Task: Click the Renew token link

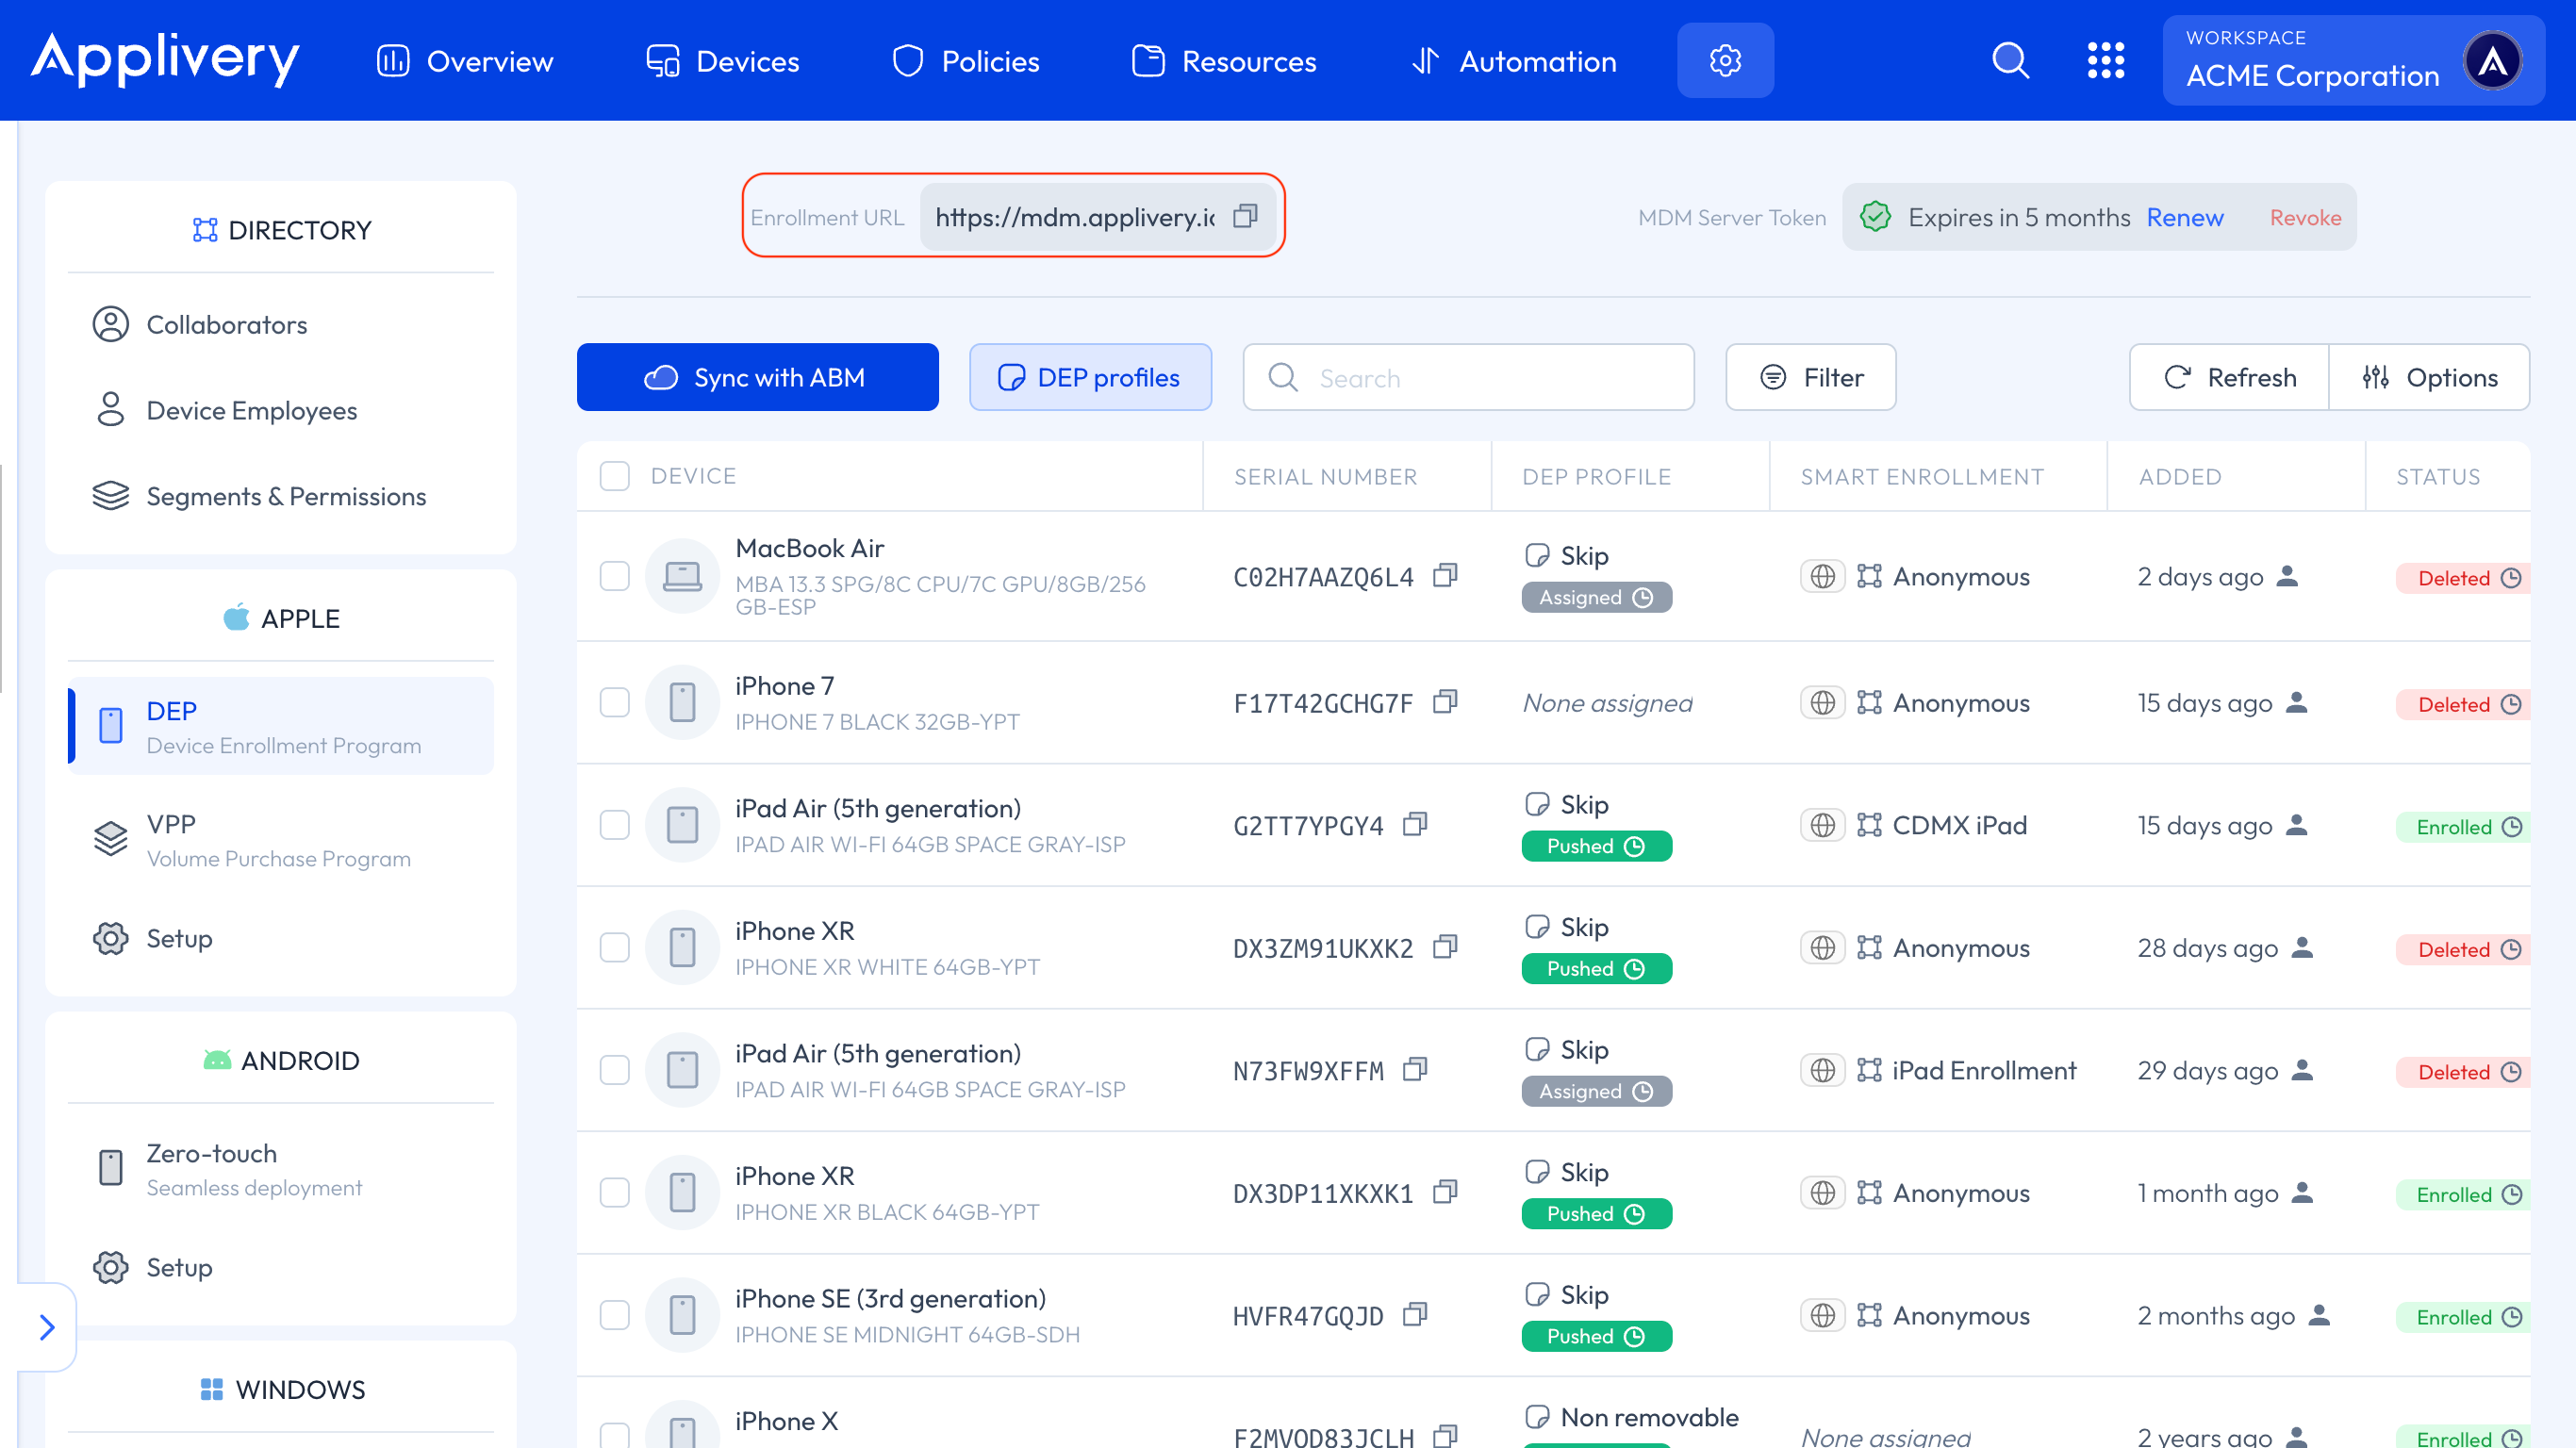Action: pos(2184,217)
